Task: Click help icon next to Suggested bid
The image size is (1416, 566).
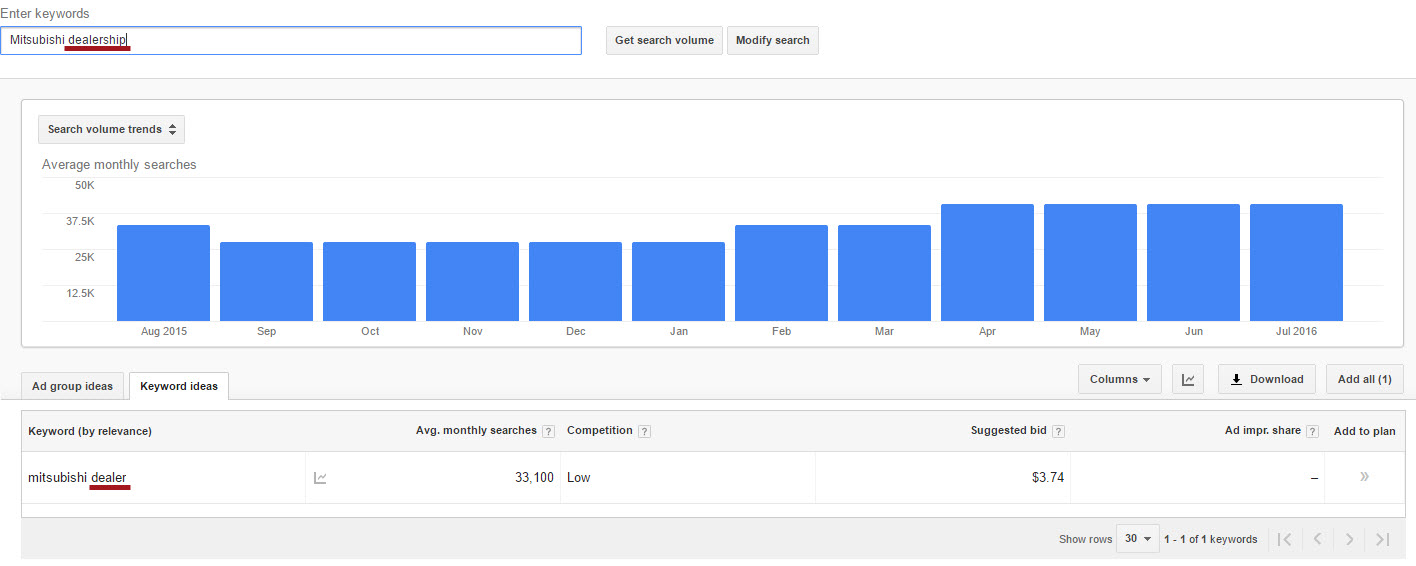Action: [1058, 431]
